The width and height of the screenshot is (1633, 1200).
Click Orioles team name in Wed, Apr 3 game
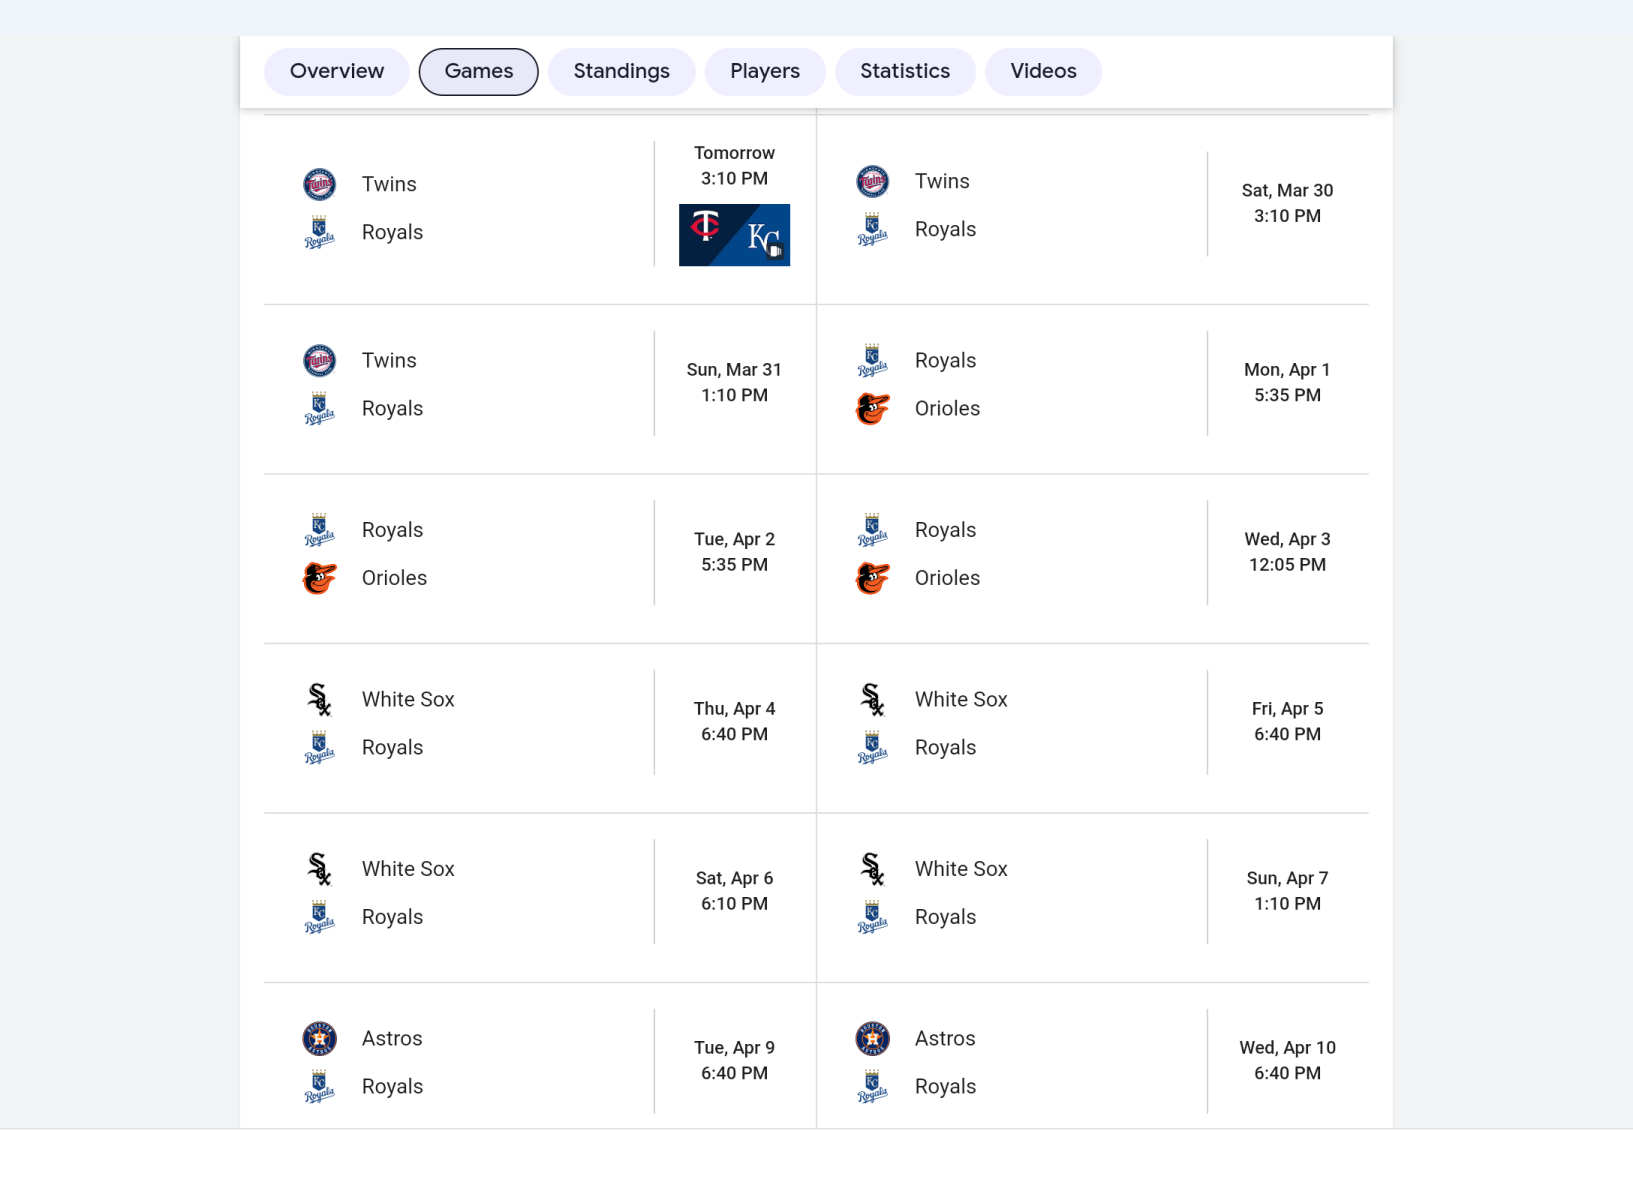pyautogui.click(x=947, y=578)
